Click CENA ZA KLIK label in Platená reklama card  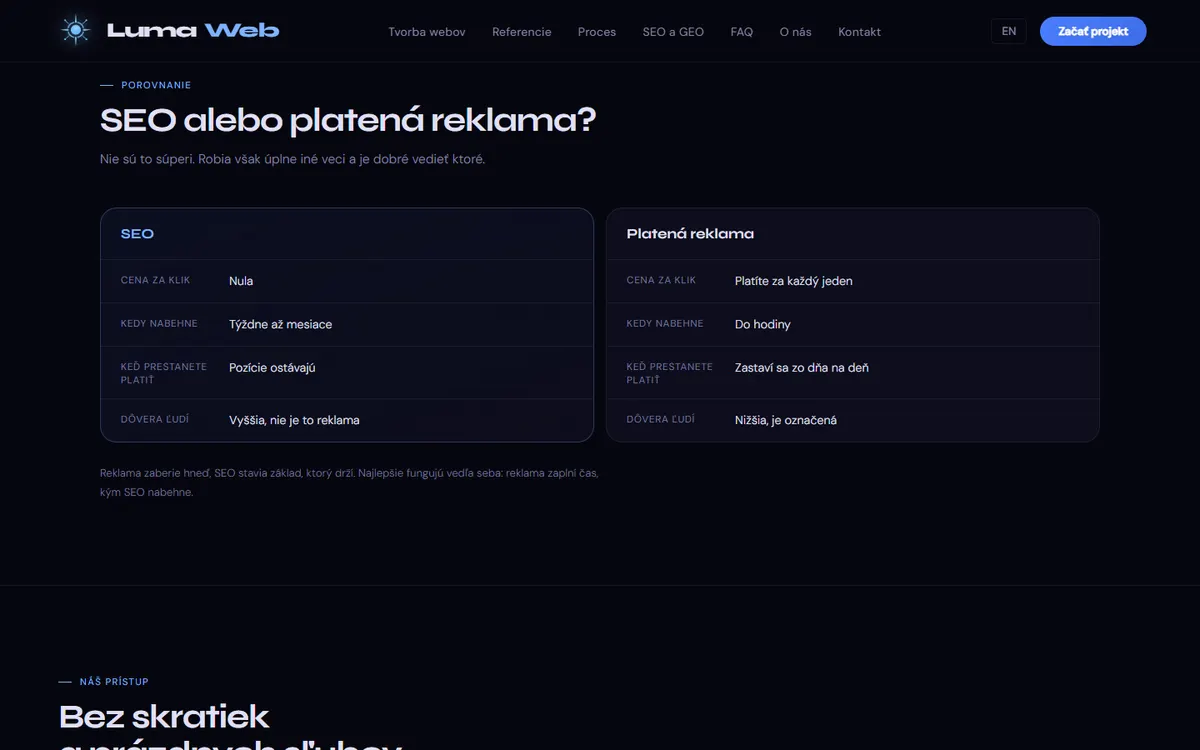tap(662, 280)
